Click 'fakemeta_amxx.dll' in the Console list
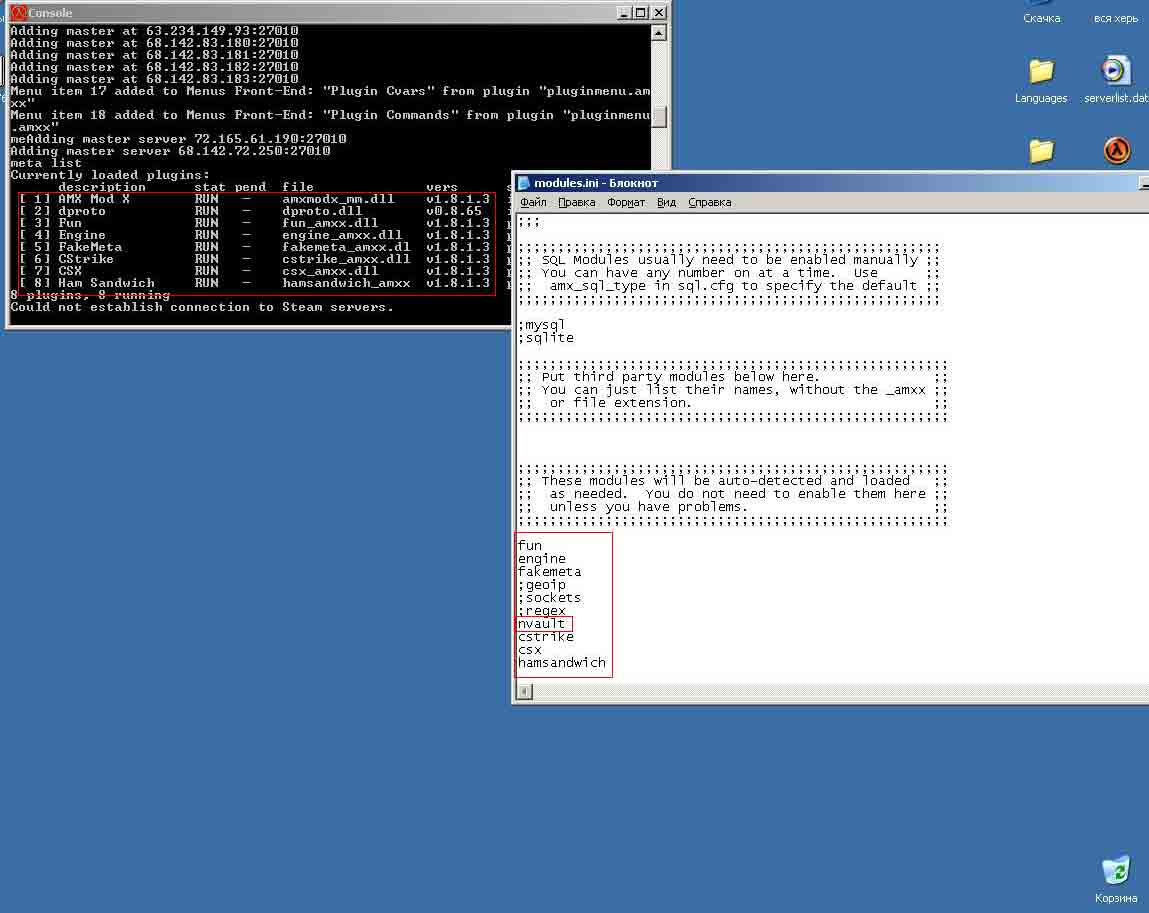The width and height of the screenshot is (1149, 913). pyautogui.click(x=346, y=247)
